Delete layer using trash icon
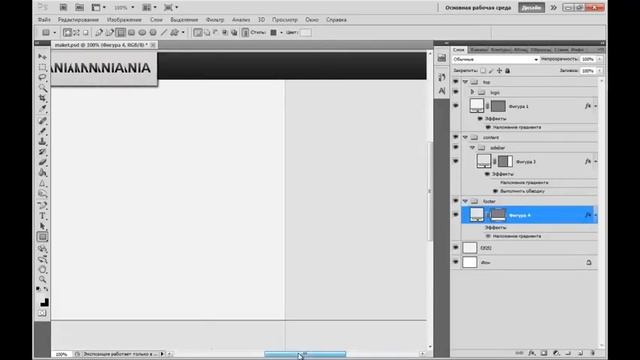640x360 pixels. point(593,353)
